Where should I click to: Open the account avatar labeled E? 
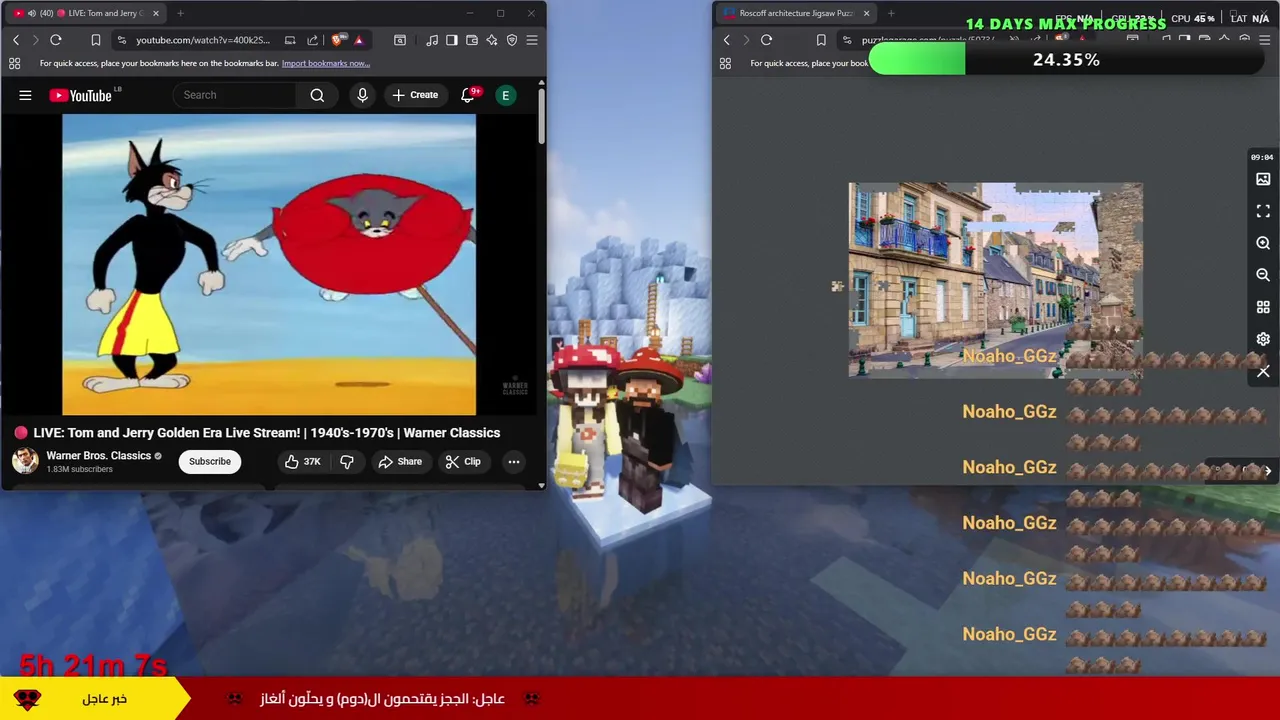click(x=506, y=95)
